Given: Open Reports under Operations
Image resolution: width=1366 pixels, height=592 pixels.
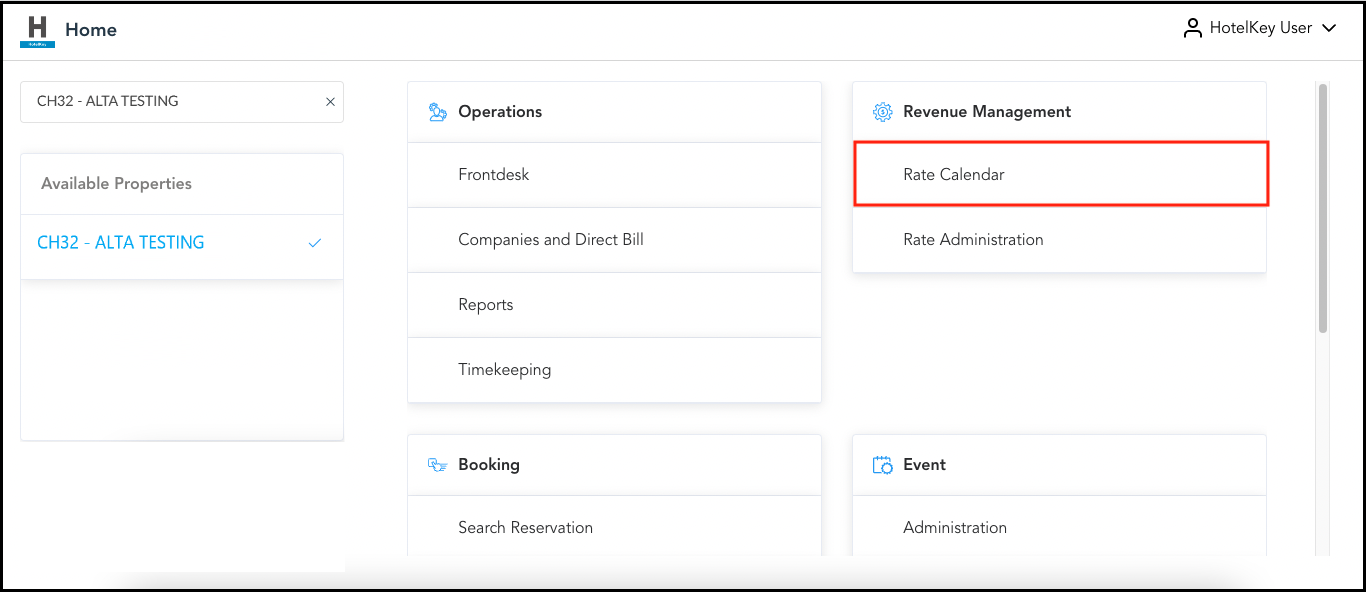Looking at the screenshot, I should click(x=486, y=305).
